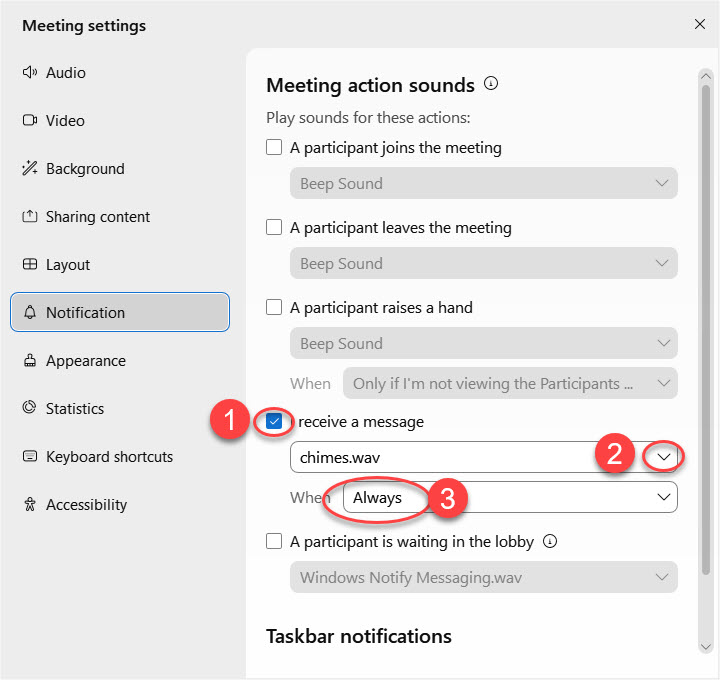The image size is (720, 680).
Task: Show info tooltip beside Meeting action sounds
Action: pos(491,85)
